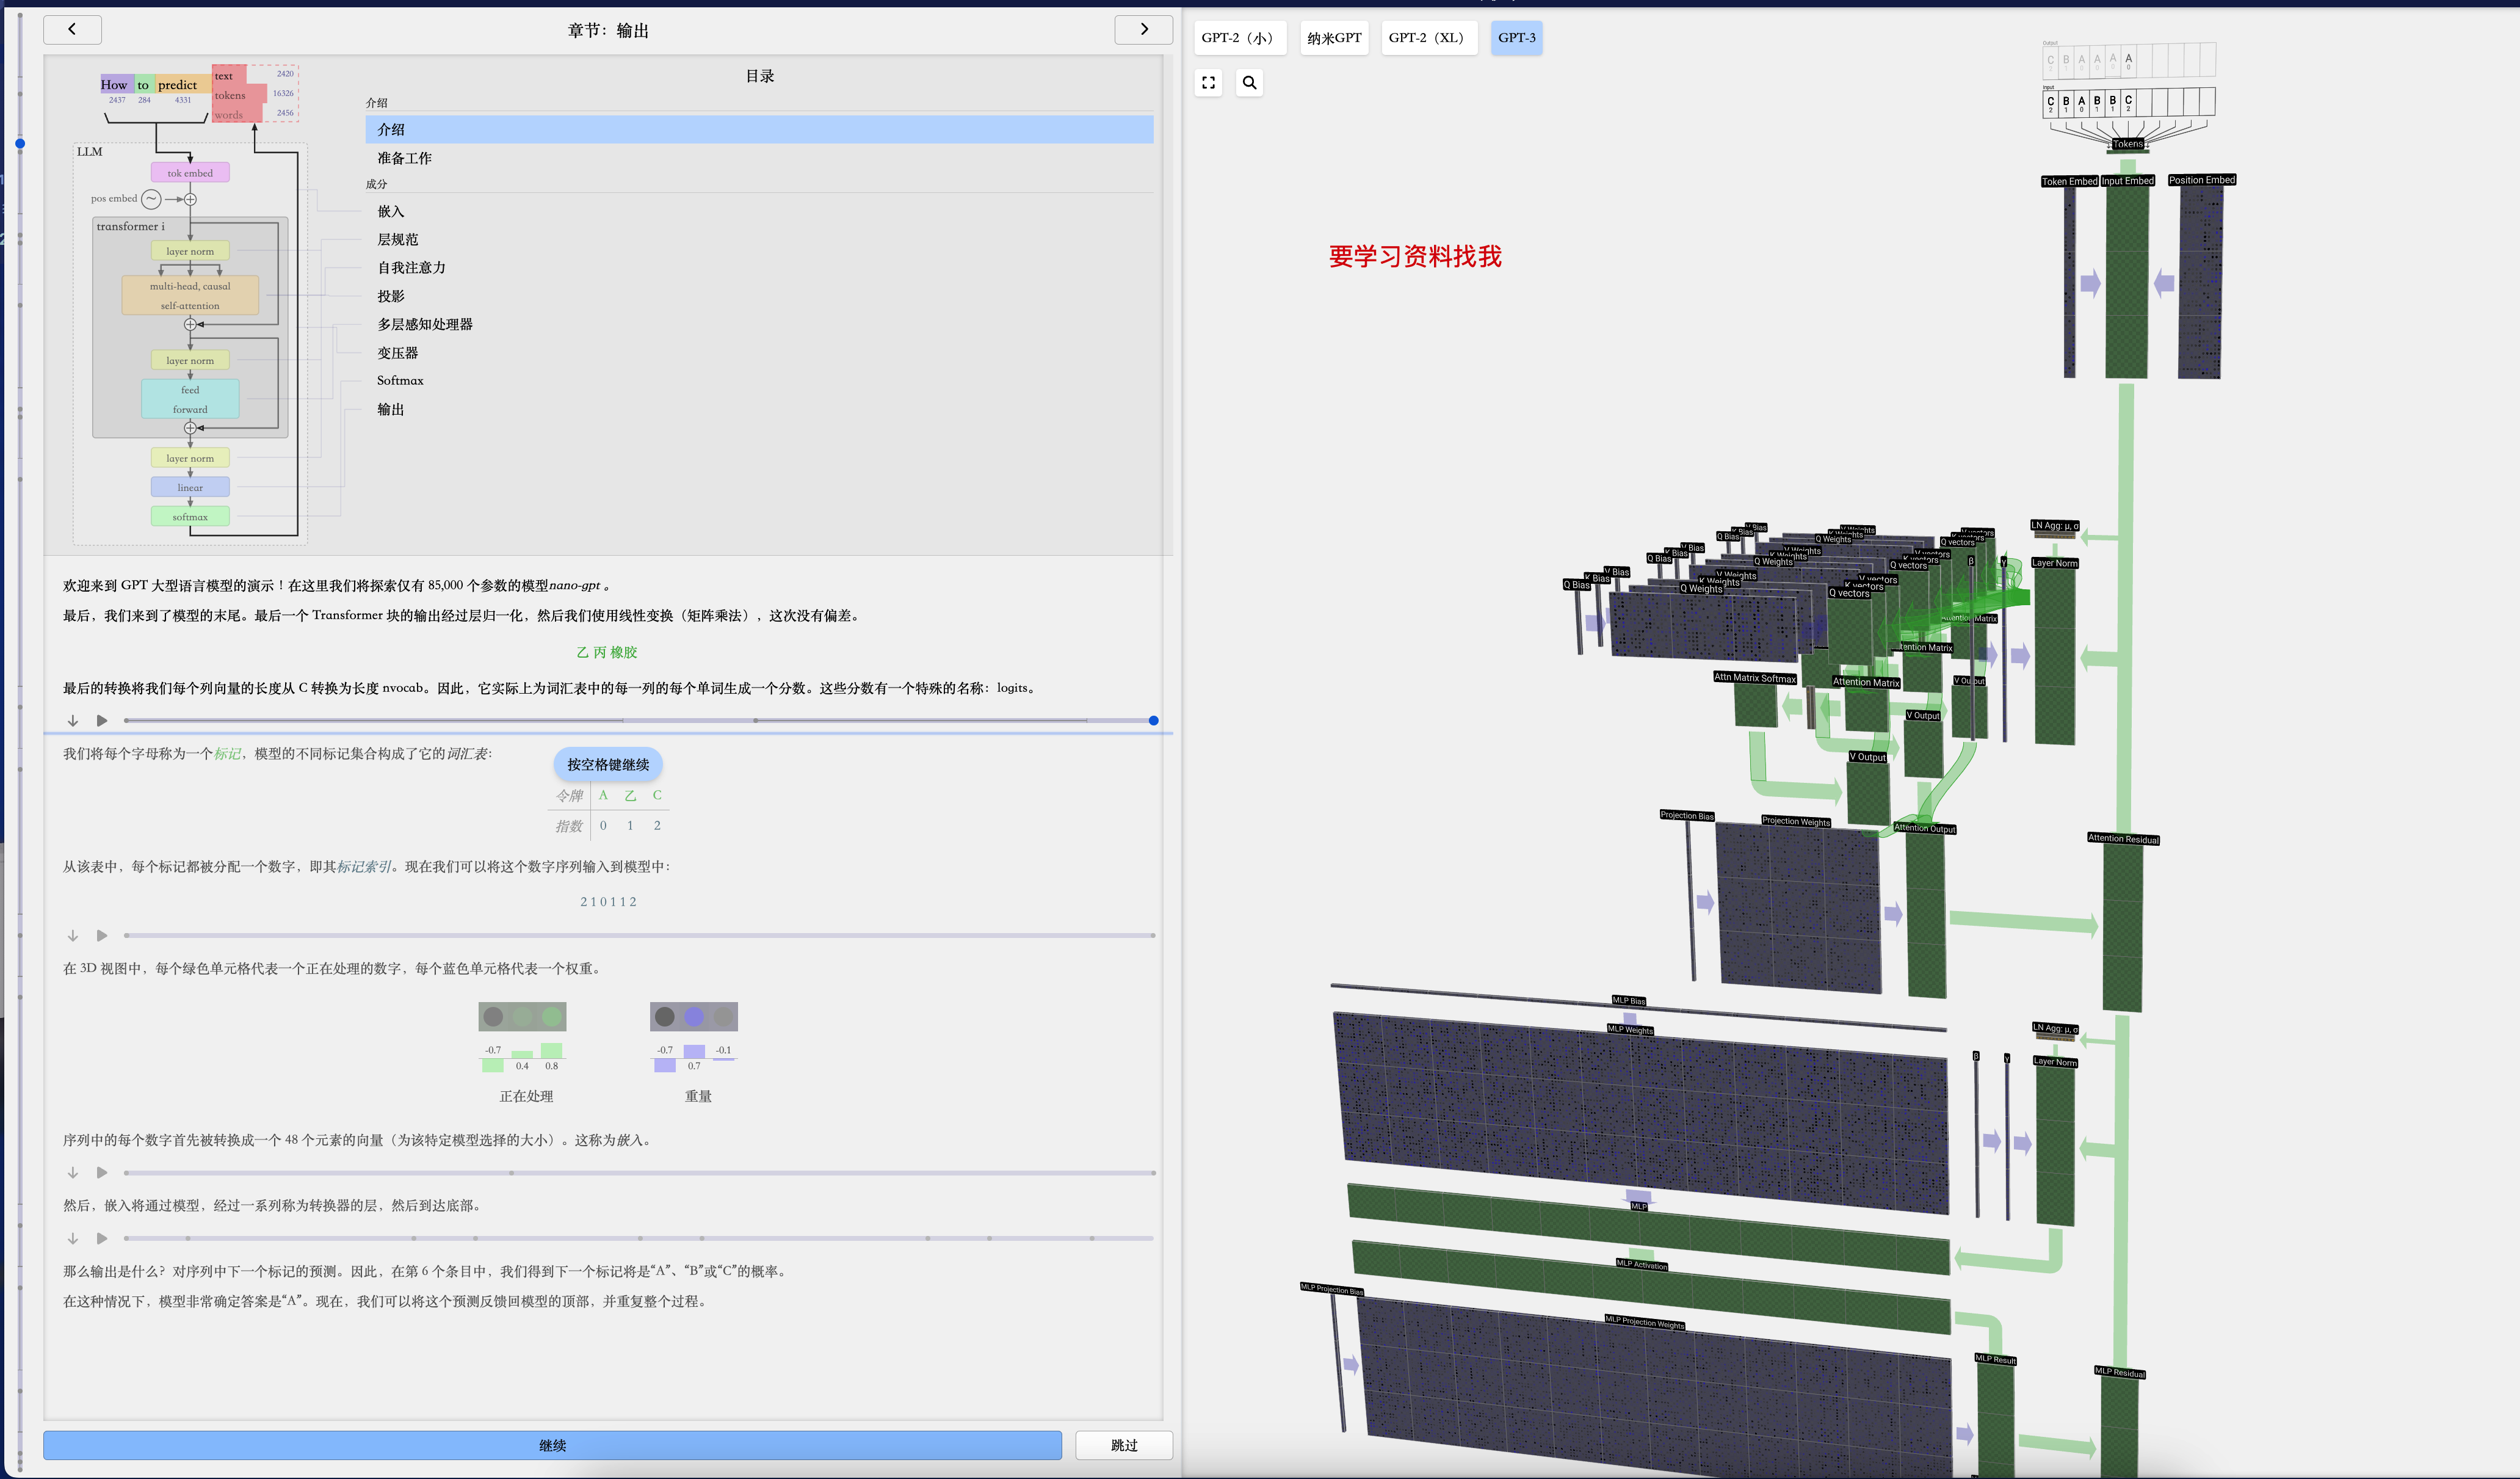Screen dimensions: 2520x1479
Task: Open 层规范 chapter entry
Action: coord(759,239)
